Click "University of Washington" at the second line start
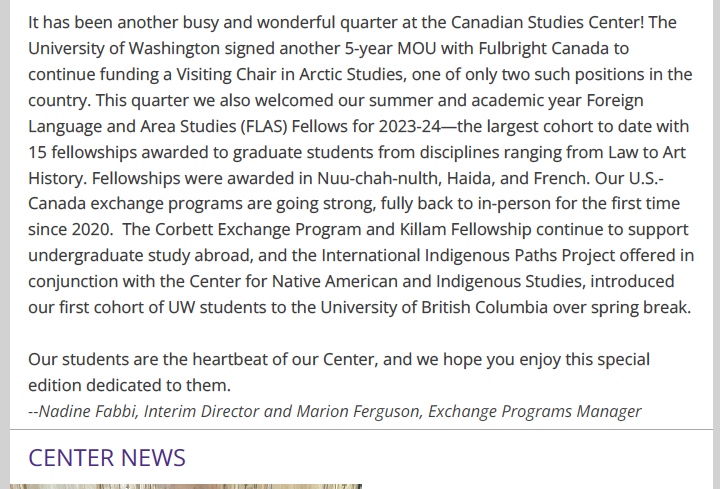Image resolution: width=720 pixels, height=489 pixels. [124, 48]
